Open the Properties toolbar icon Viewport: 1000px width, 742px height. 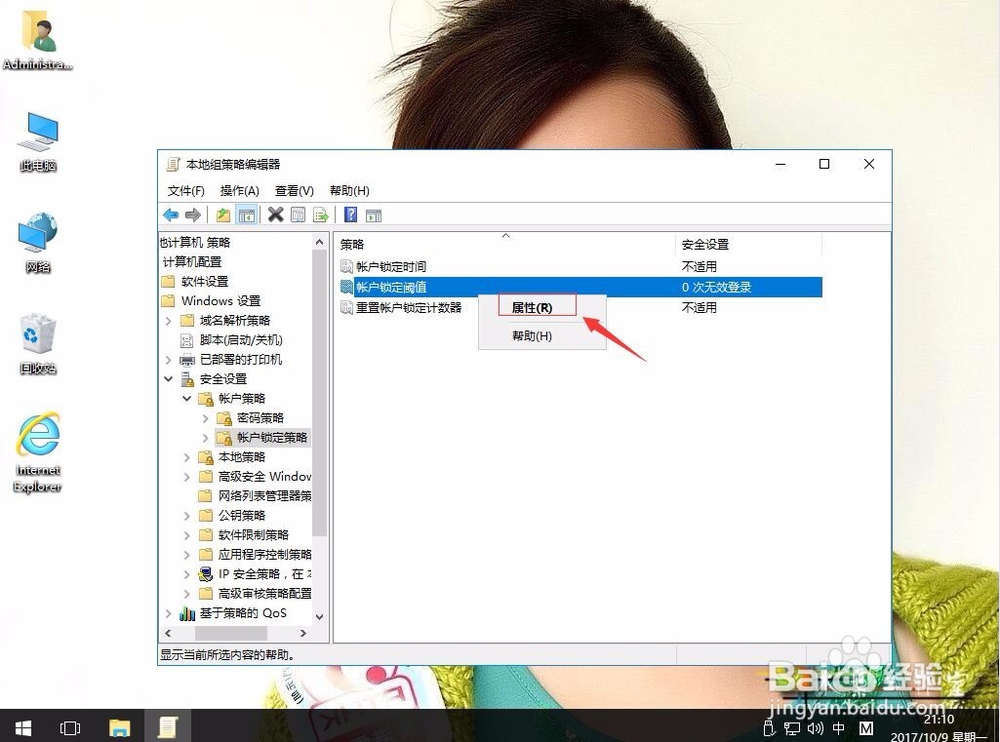[x=298, y=214]
